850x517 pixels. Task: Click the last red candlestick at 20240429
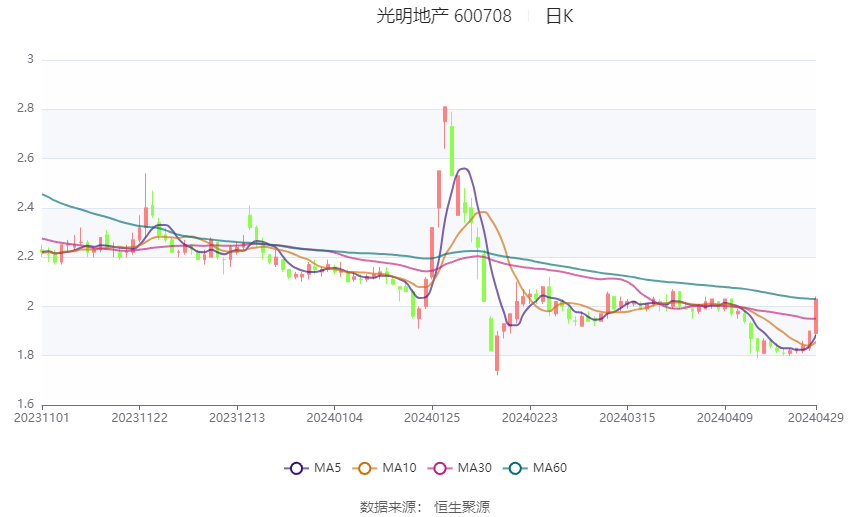tap(816, 316)
